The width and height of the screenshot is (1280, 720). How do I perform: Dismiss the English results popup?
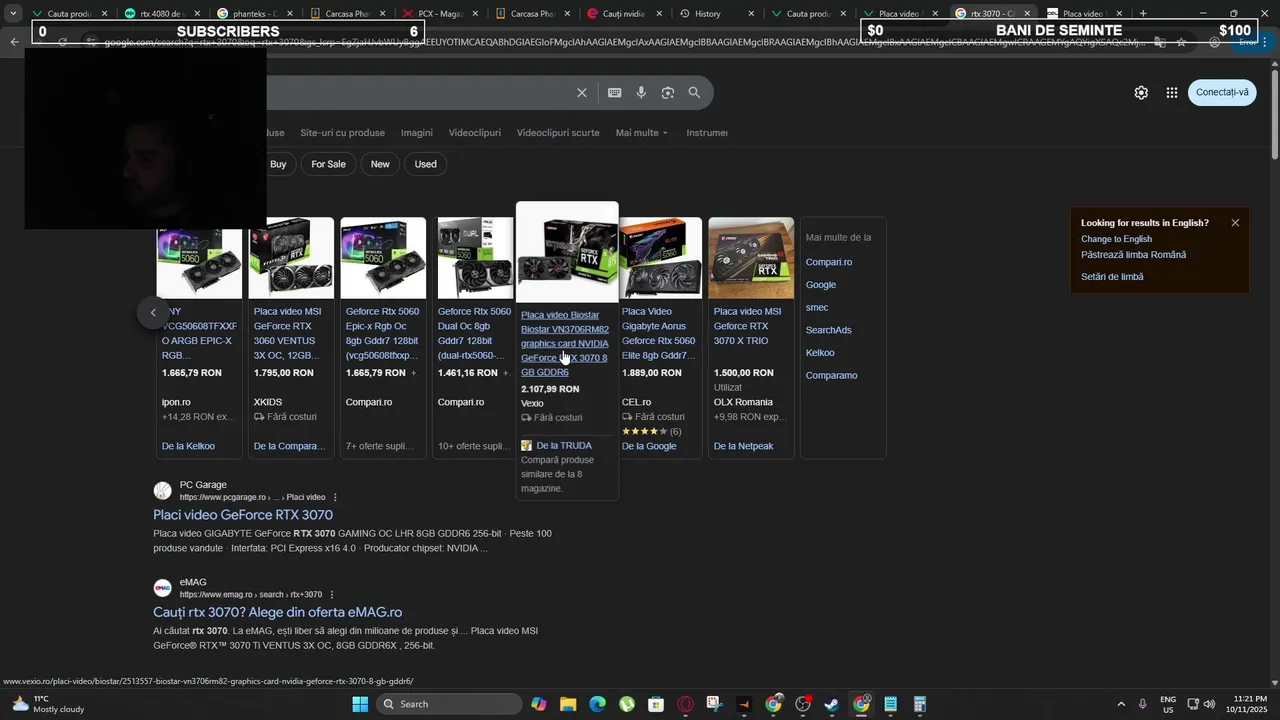(1235, 223)
